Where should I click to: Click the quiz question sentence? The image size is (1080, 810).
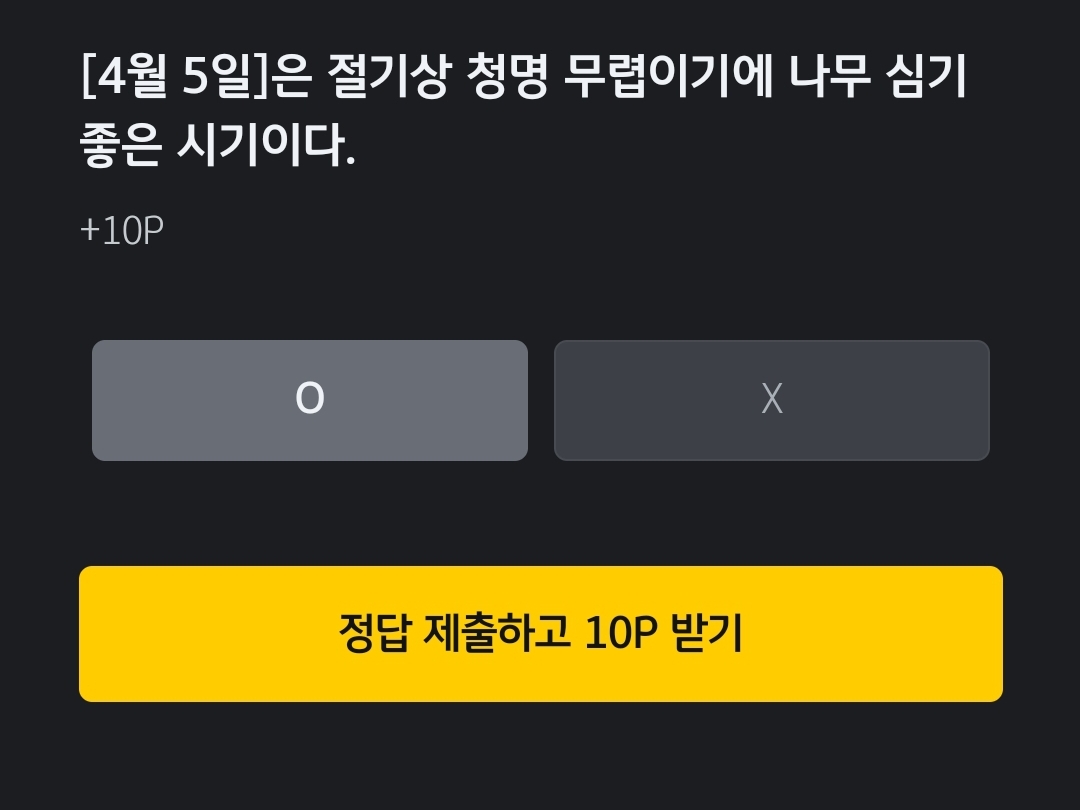523,110
